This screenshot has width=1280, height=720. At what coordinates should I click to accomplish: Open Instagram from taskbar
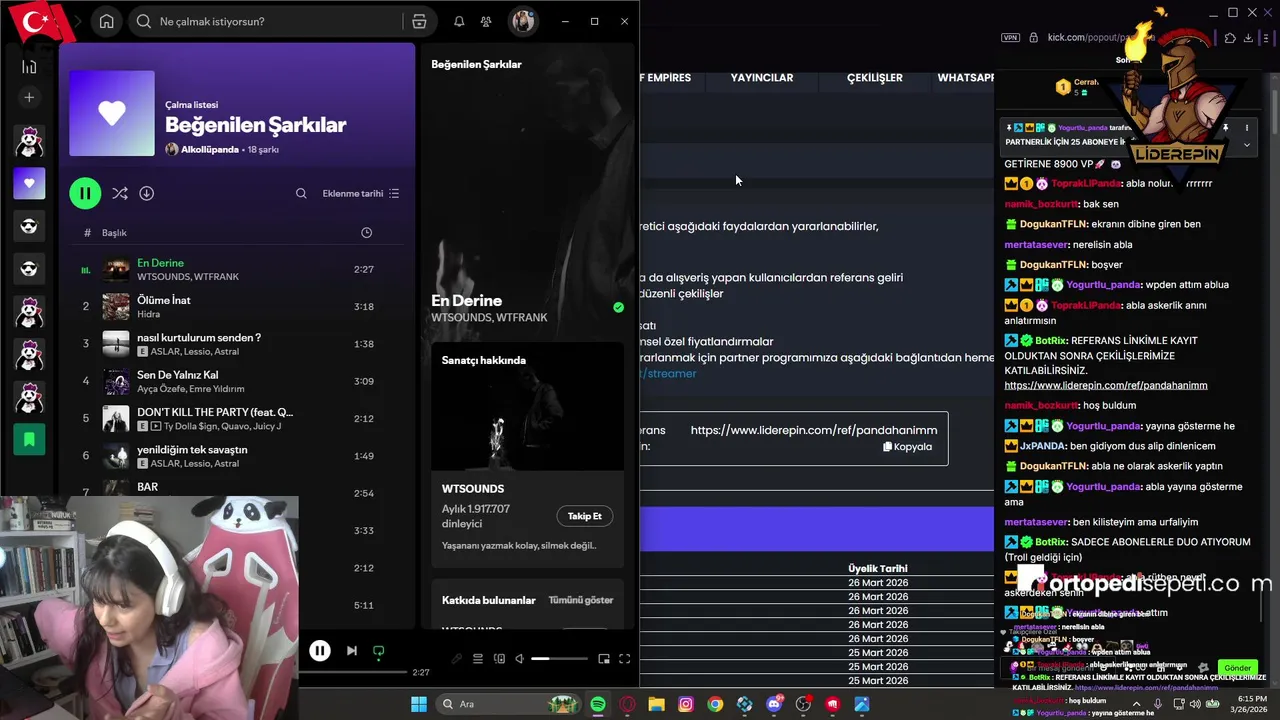tap(685, 704)
